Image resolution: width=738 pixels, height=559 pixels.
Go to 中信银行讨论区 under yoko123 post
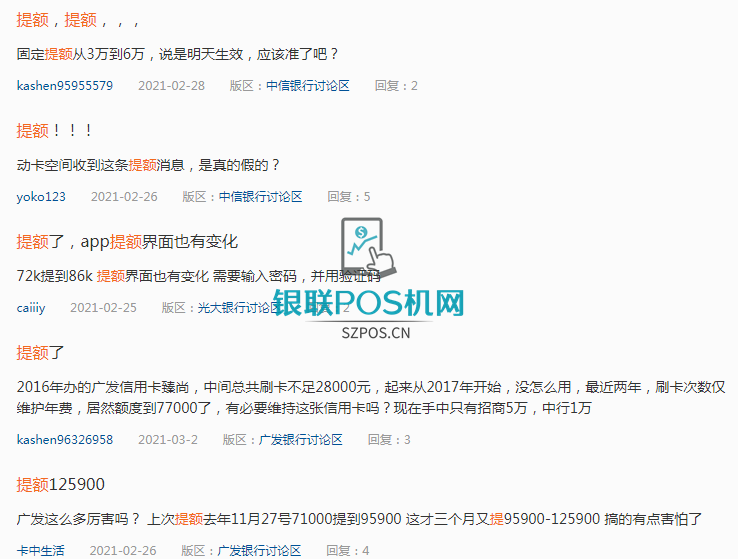(260, 197)
